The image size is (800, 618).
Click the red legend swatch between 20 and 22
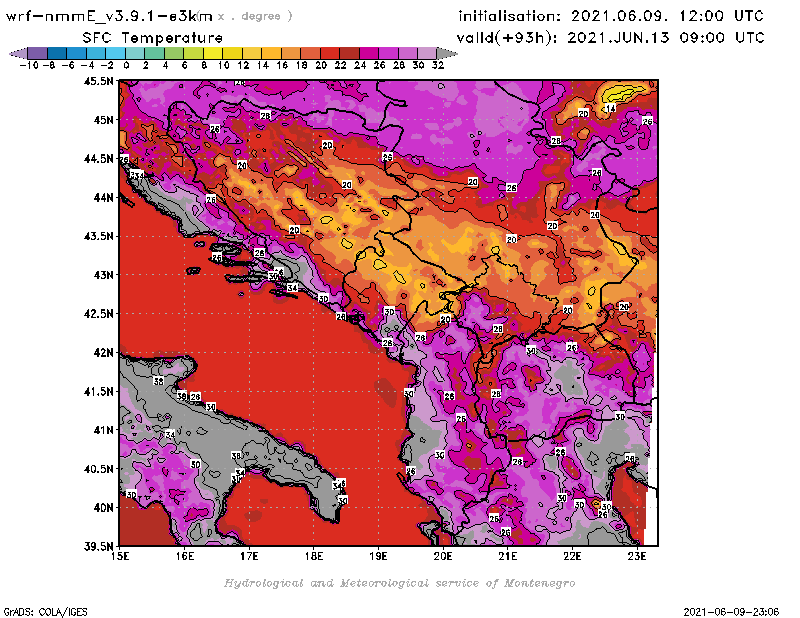tap(330, 53)
